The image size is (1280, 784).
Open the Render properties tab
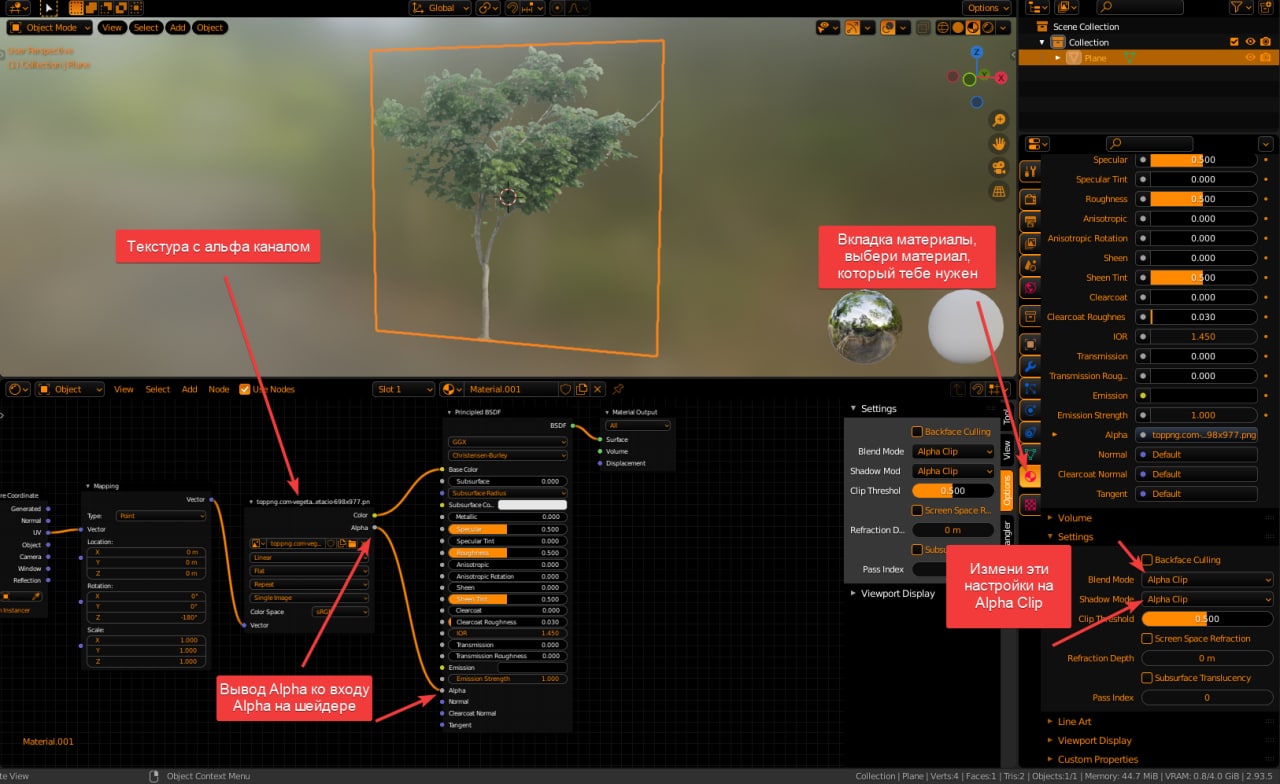click(1030, 199)
